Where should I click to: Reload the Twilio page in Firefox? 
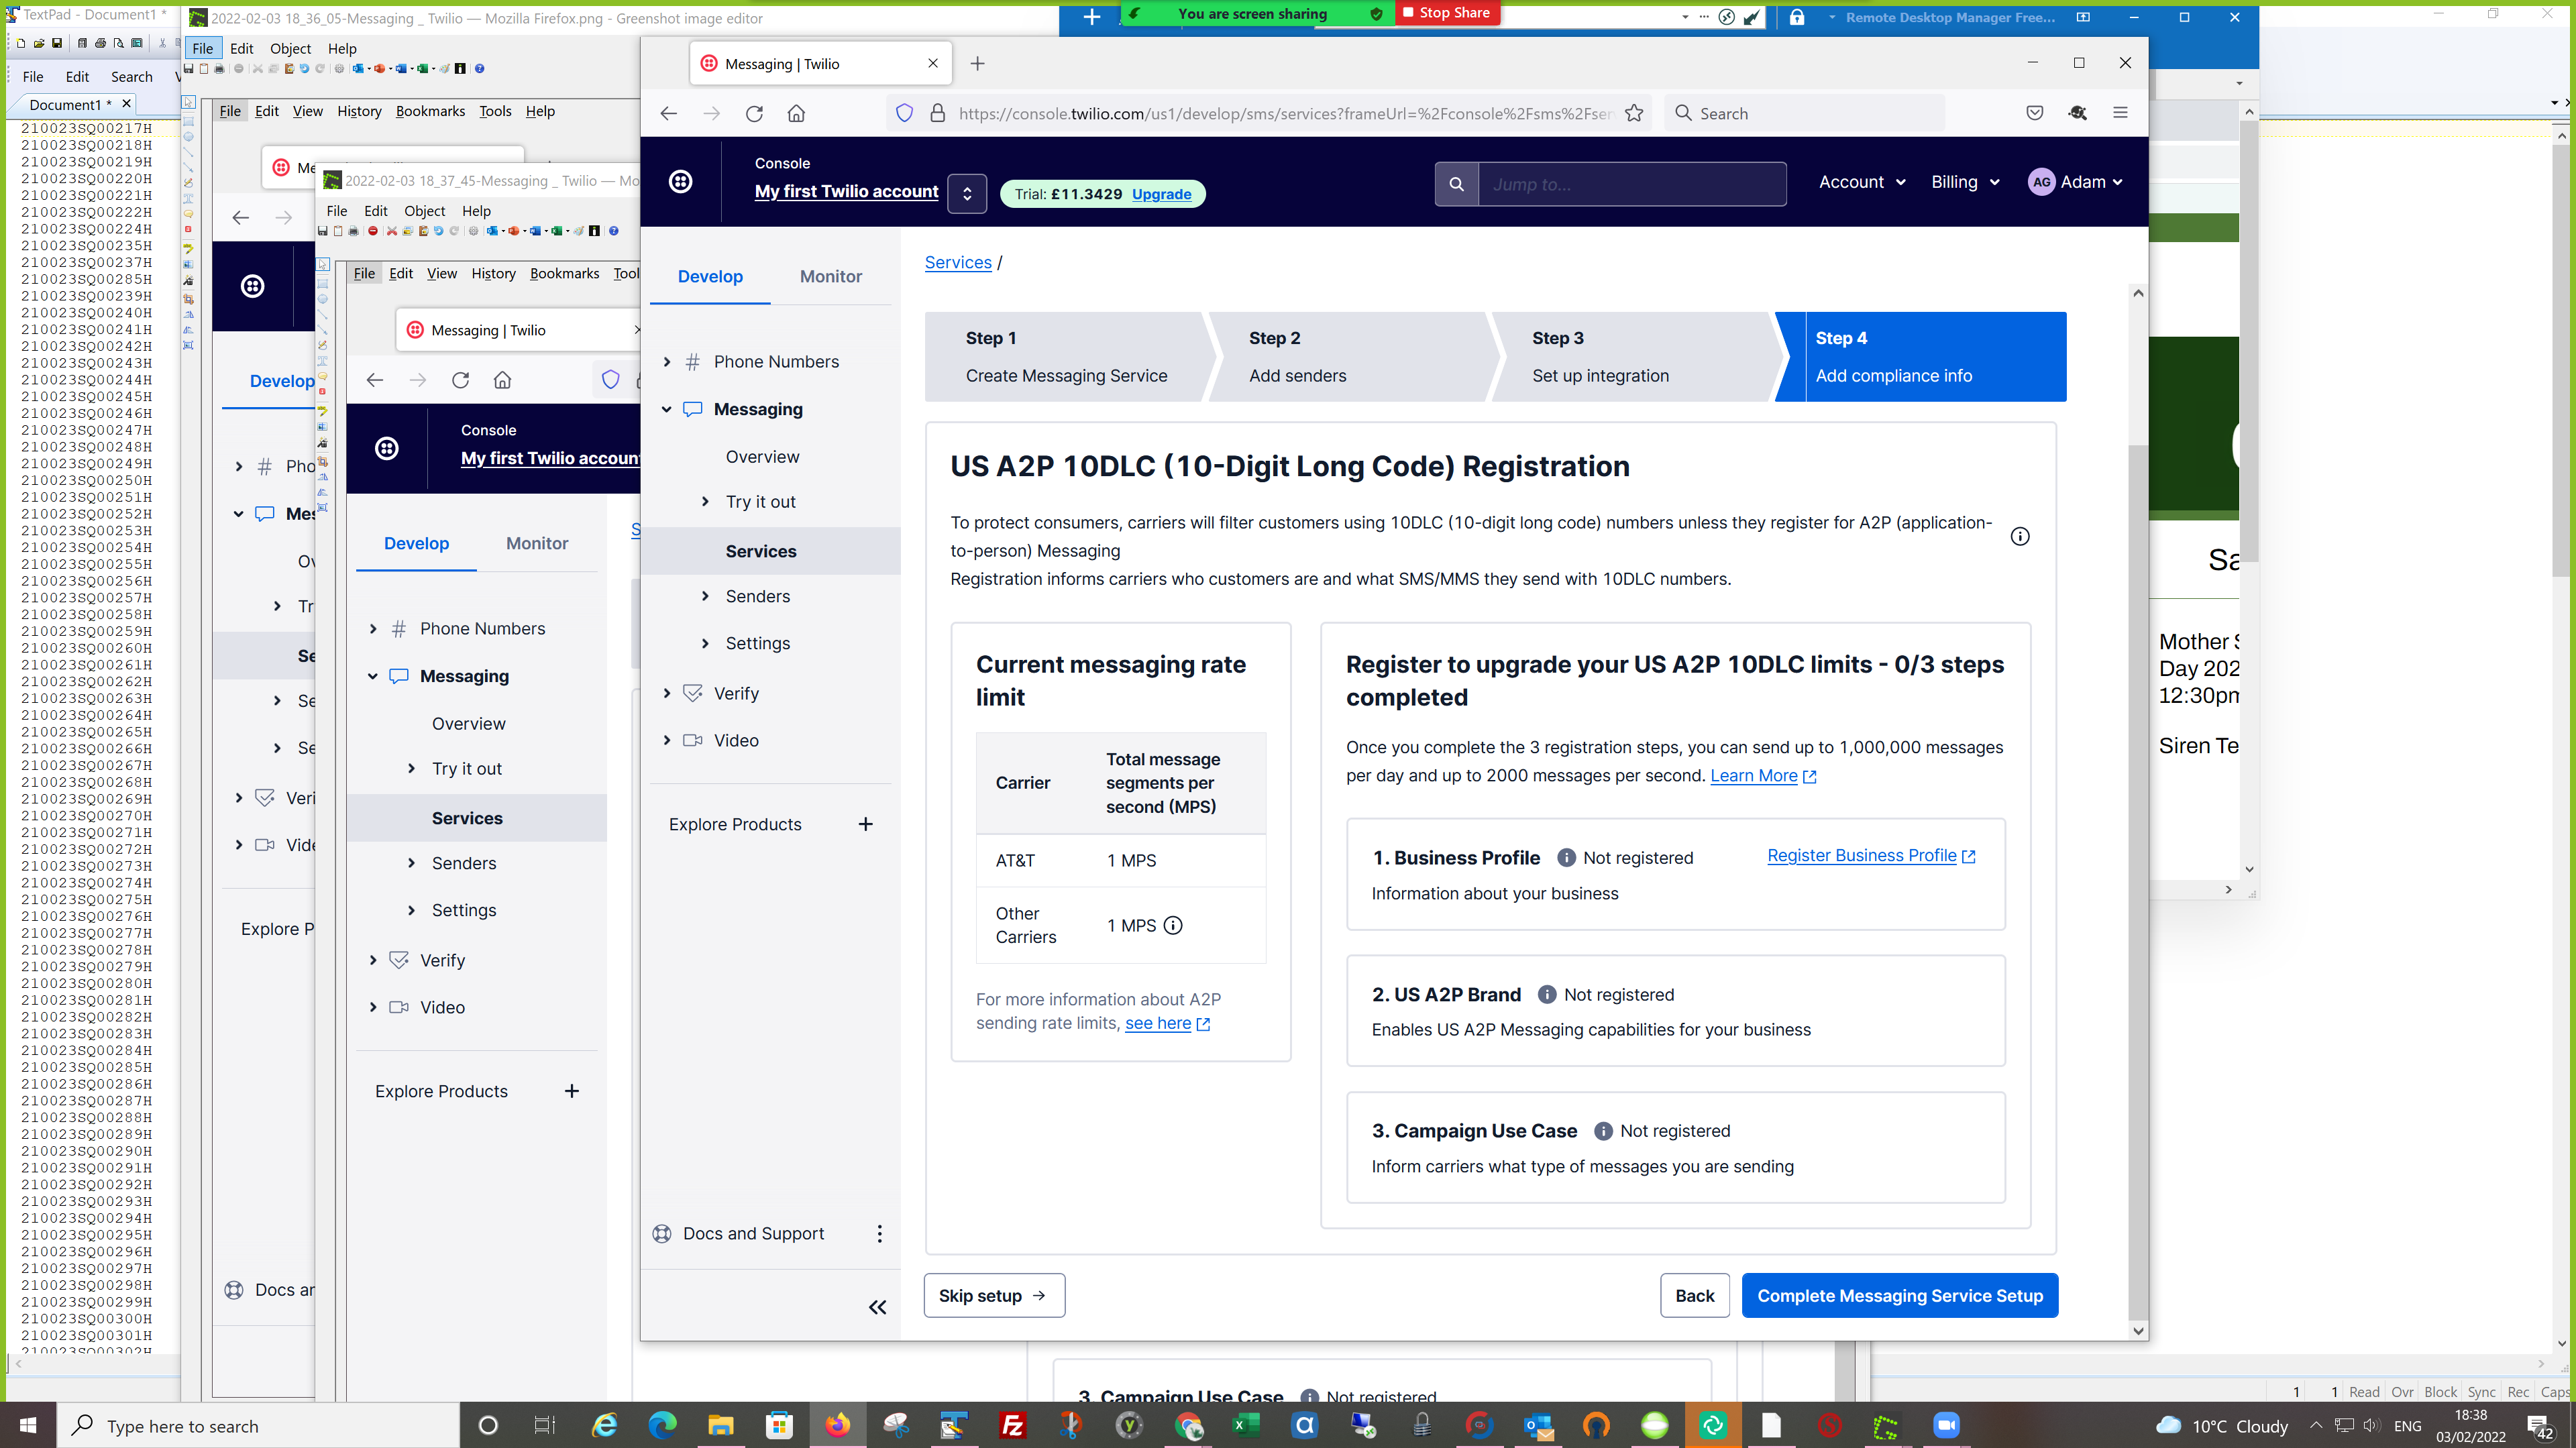coord(754,113)
